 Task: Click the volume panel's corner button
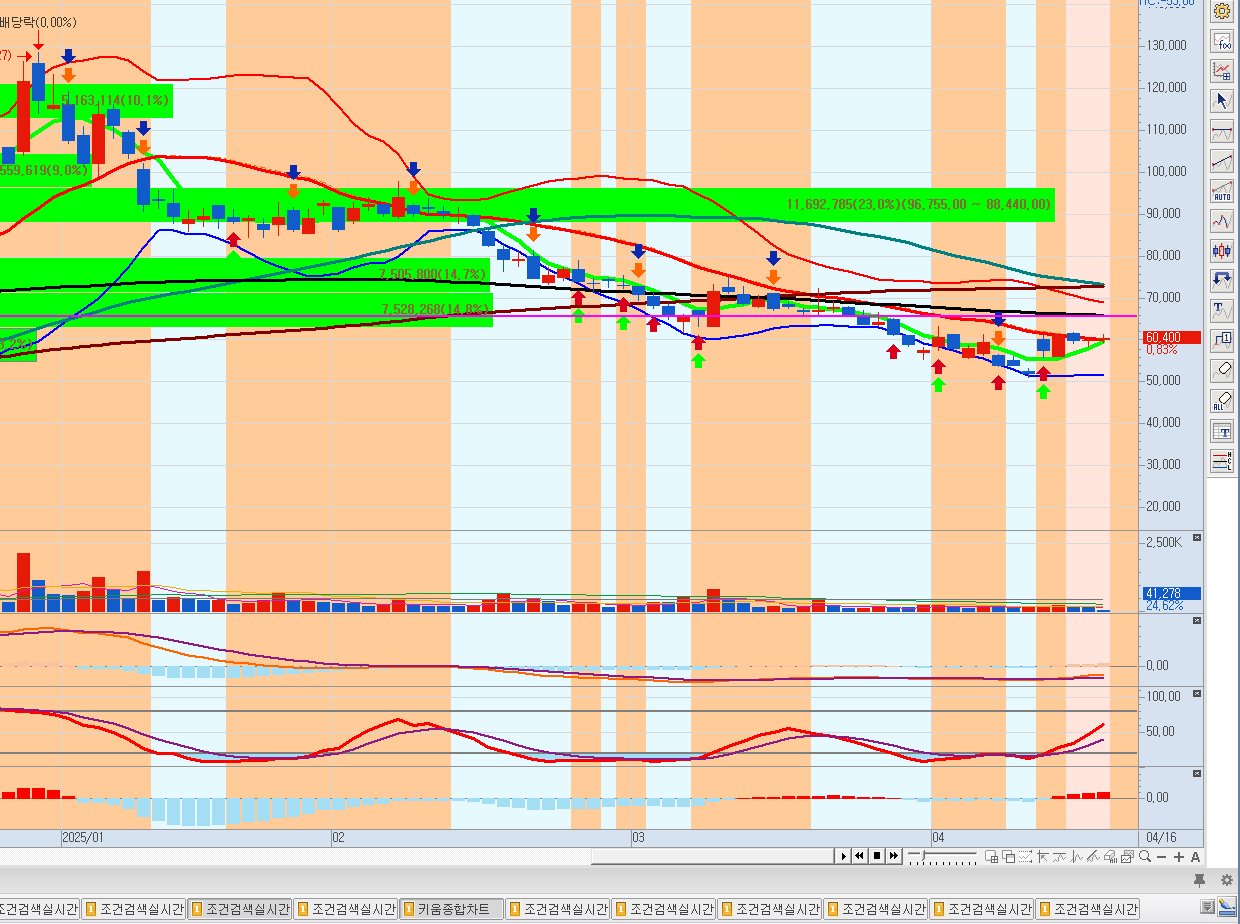coord(1197,537)
